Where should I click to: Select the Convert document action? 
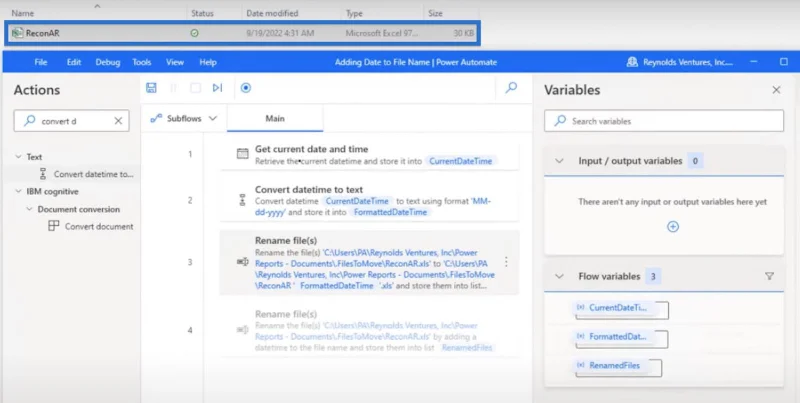(x=99, y=226)
